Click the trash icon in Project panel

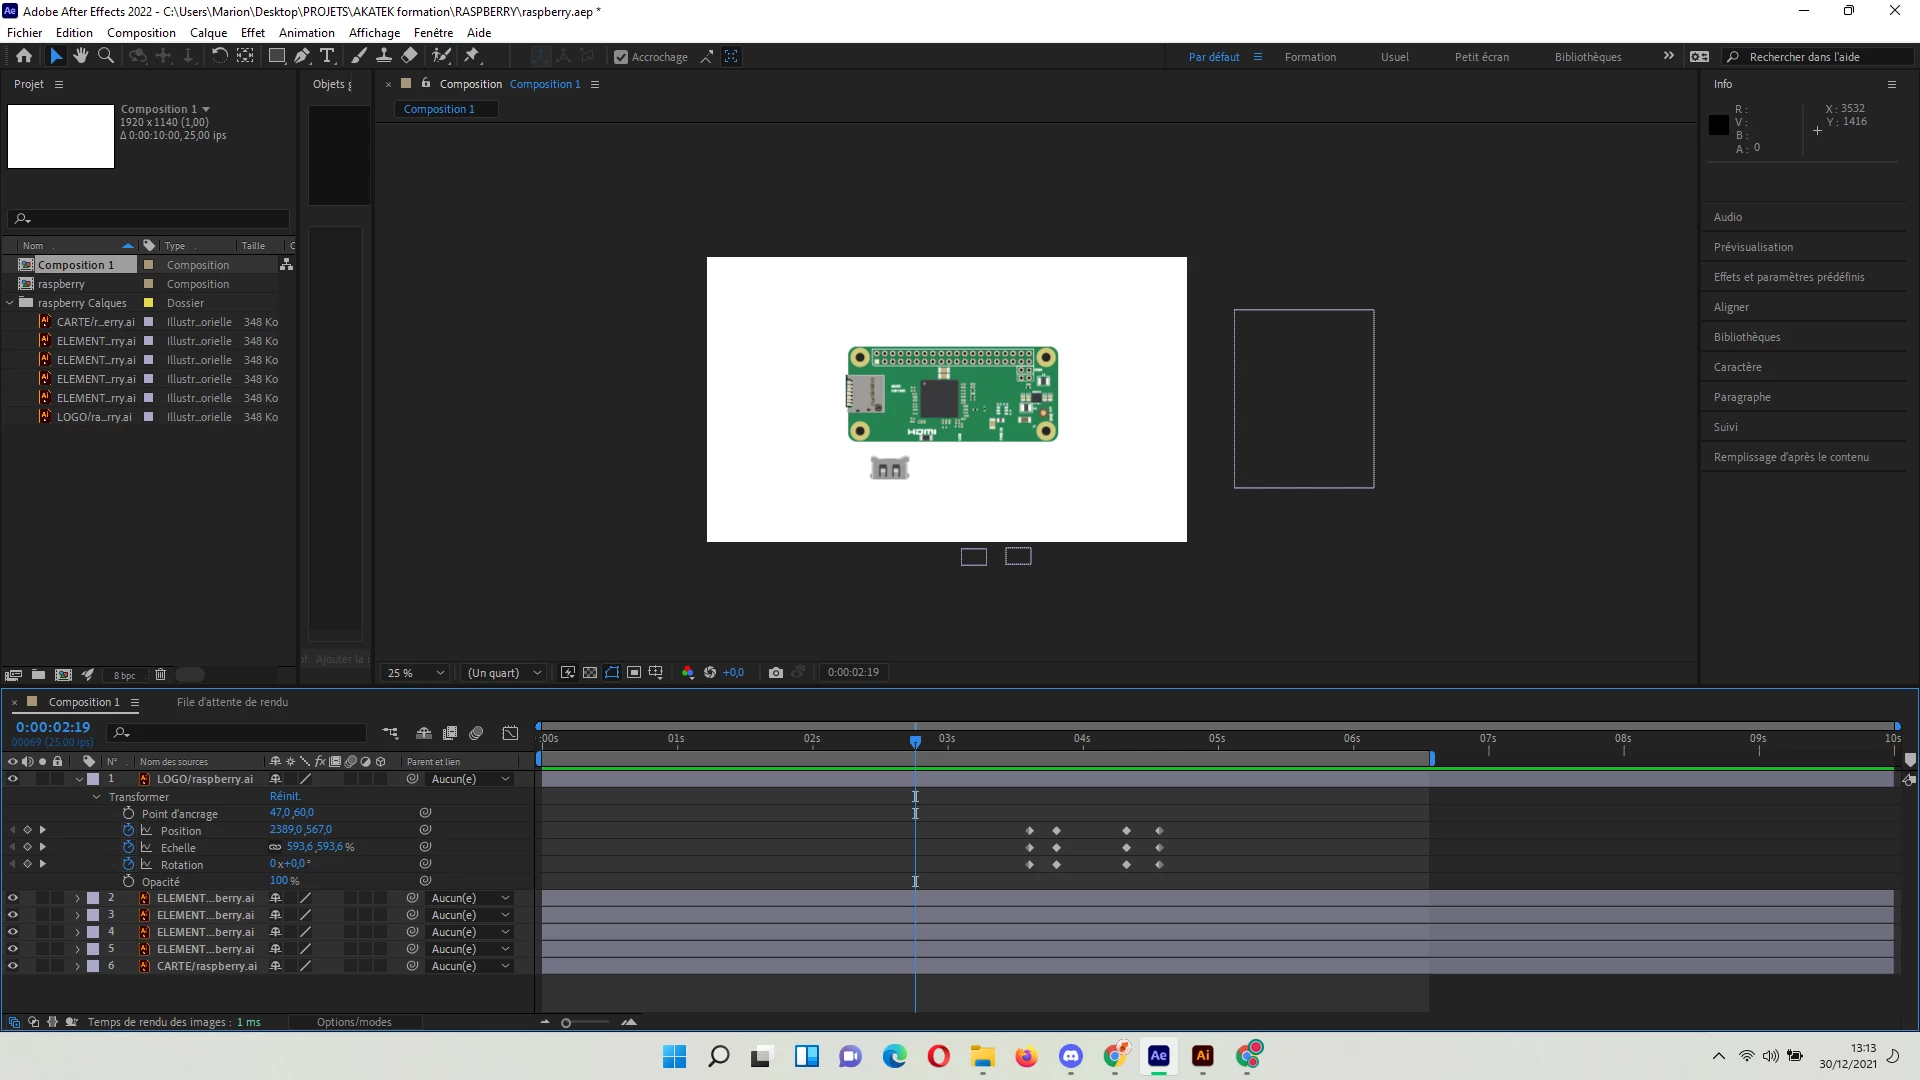tap(160, 675)
